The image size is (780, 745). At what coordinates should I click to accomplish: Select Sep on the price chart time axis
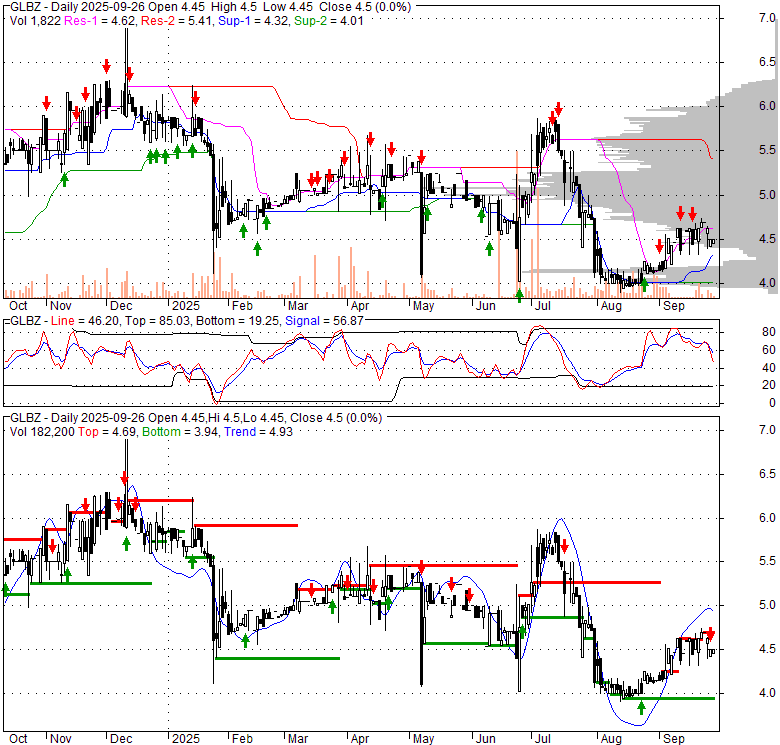674,306
